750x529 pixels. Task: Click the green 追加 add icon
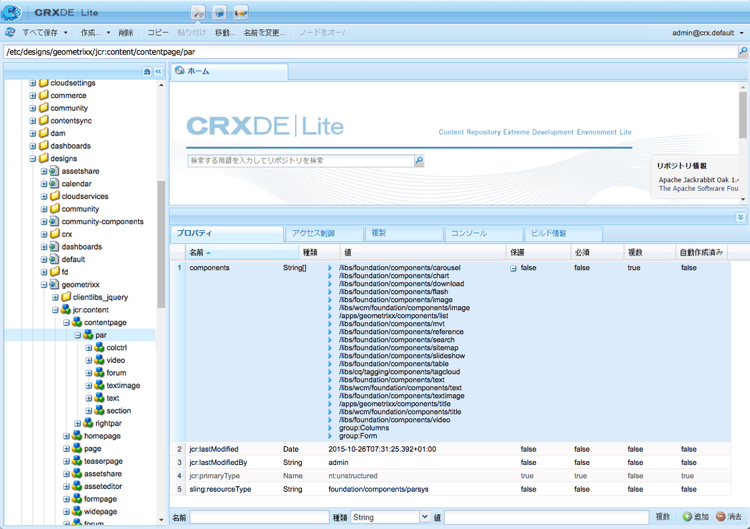[x=687, y=517]
